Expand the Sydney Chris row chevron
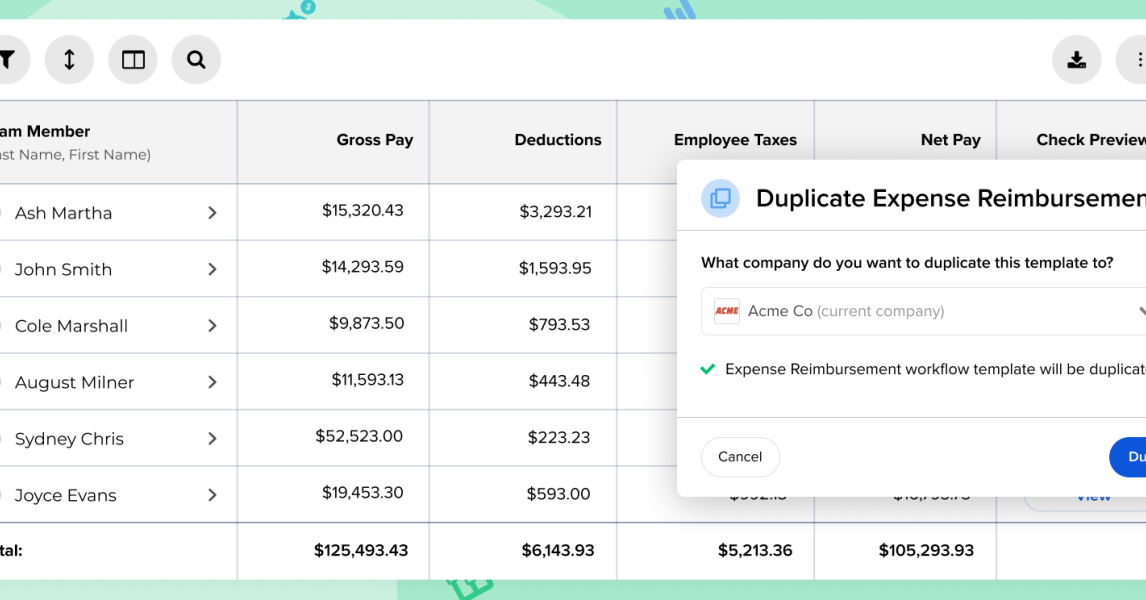This screenshot has width=1146, height=600. pyautogui.click(x=211, y=438)
